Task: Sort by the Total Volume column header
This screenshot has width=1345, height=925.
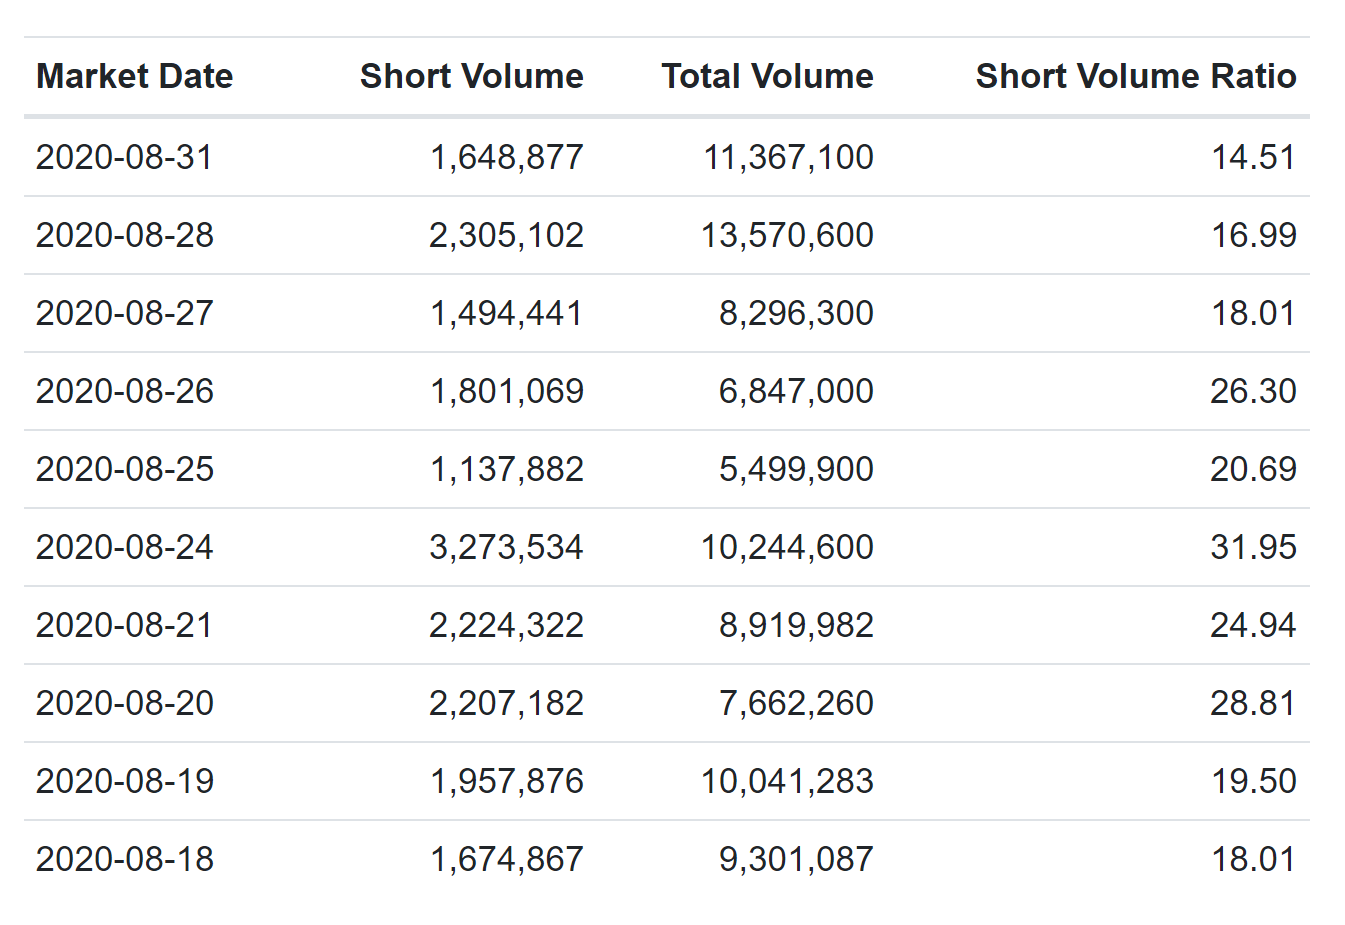Action: (766, 76)
